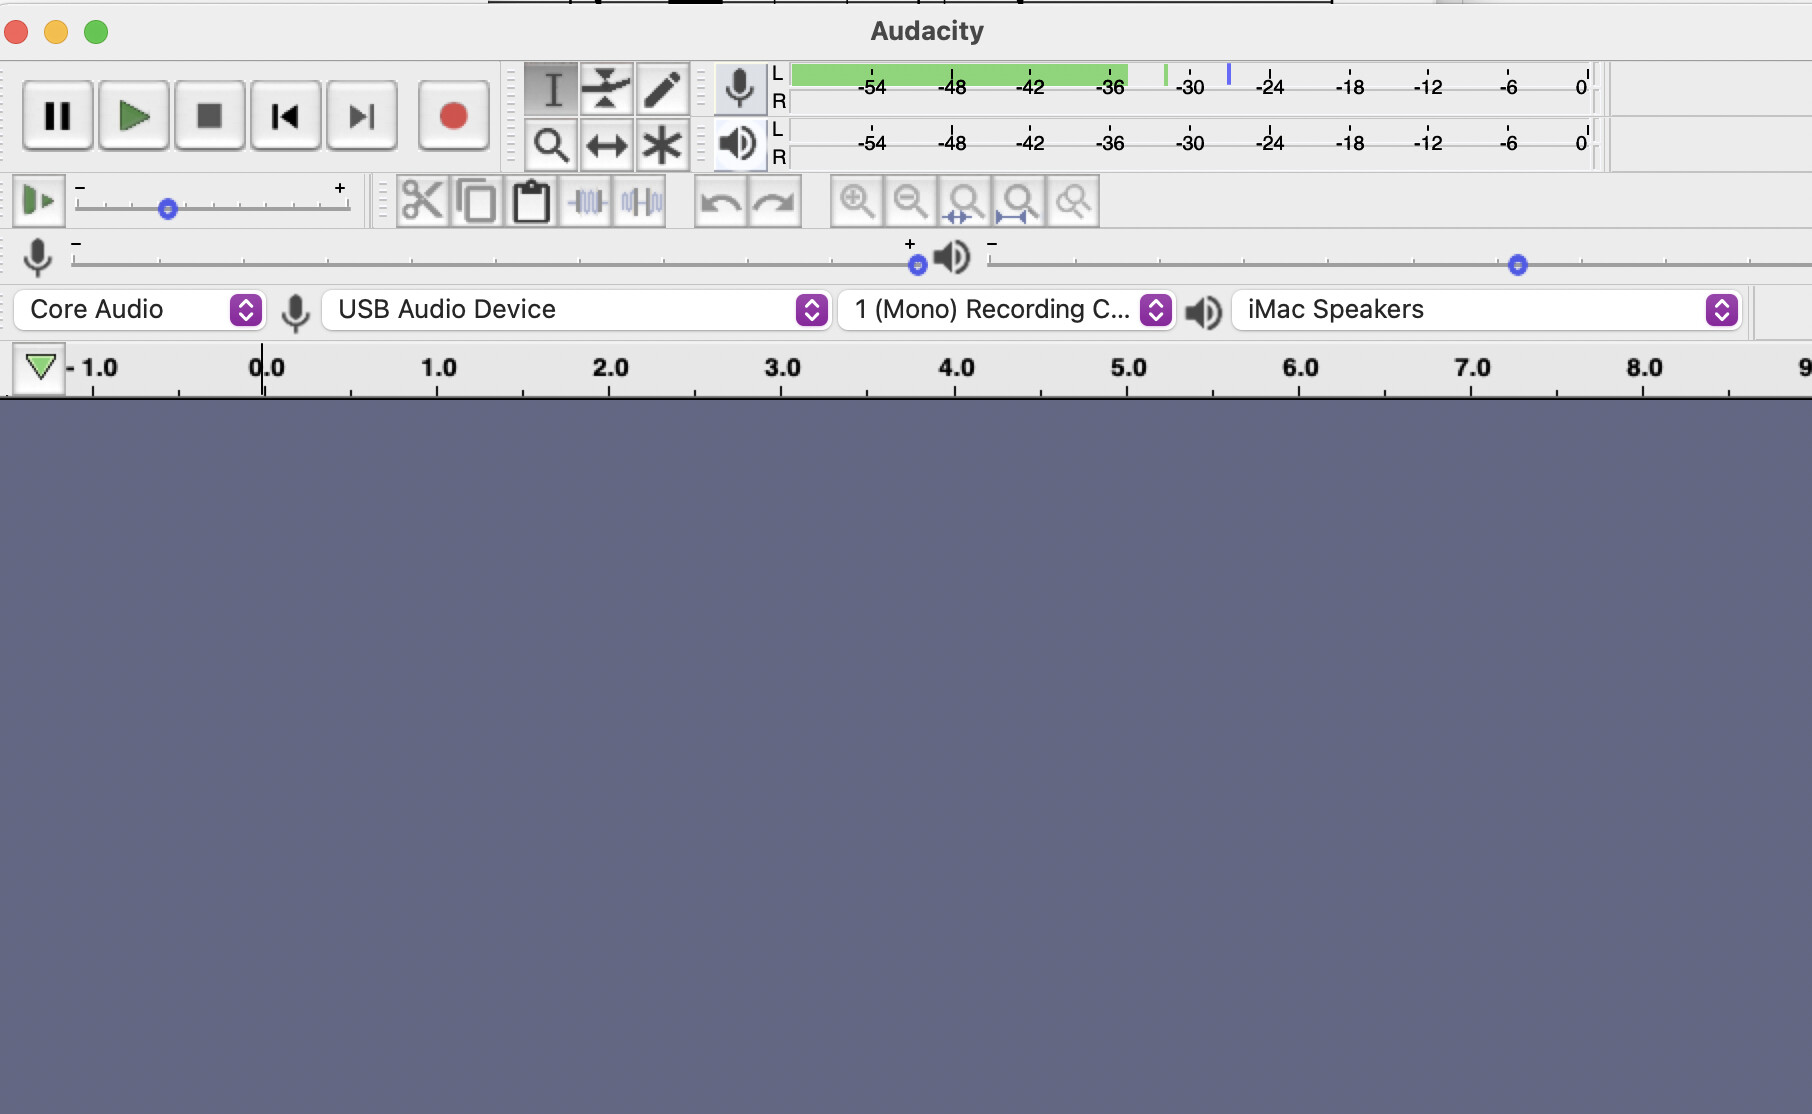This screenshot has width=1812, height=1114.
Task: Click the Undo arrow
Action: click(721, 201)
